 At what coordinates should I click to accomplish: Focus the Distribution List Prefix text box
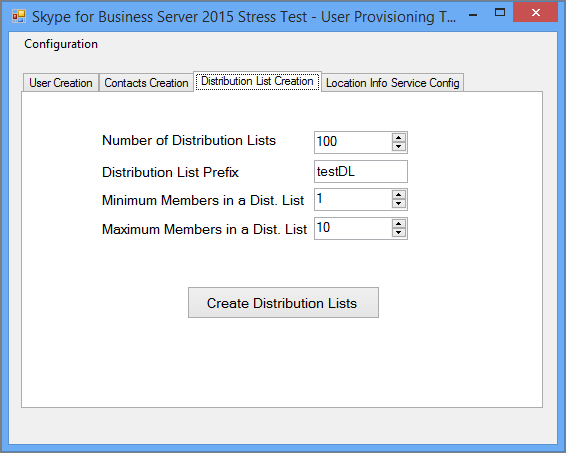(x=361, y=171)
